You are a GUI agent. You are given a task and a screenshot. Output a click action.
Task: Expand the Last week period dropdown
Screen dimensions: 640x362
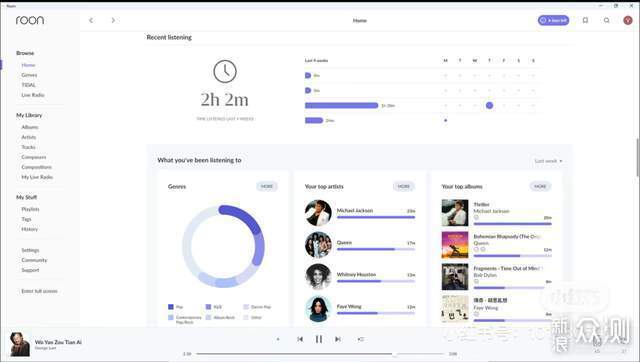pos(548,161)
